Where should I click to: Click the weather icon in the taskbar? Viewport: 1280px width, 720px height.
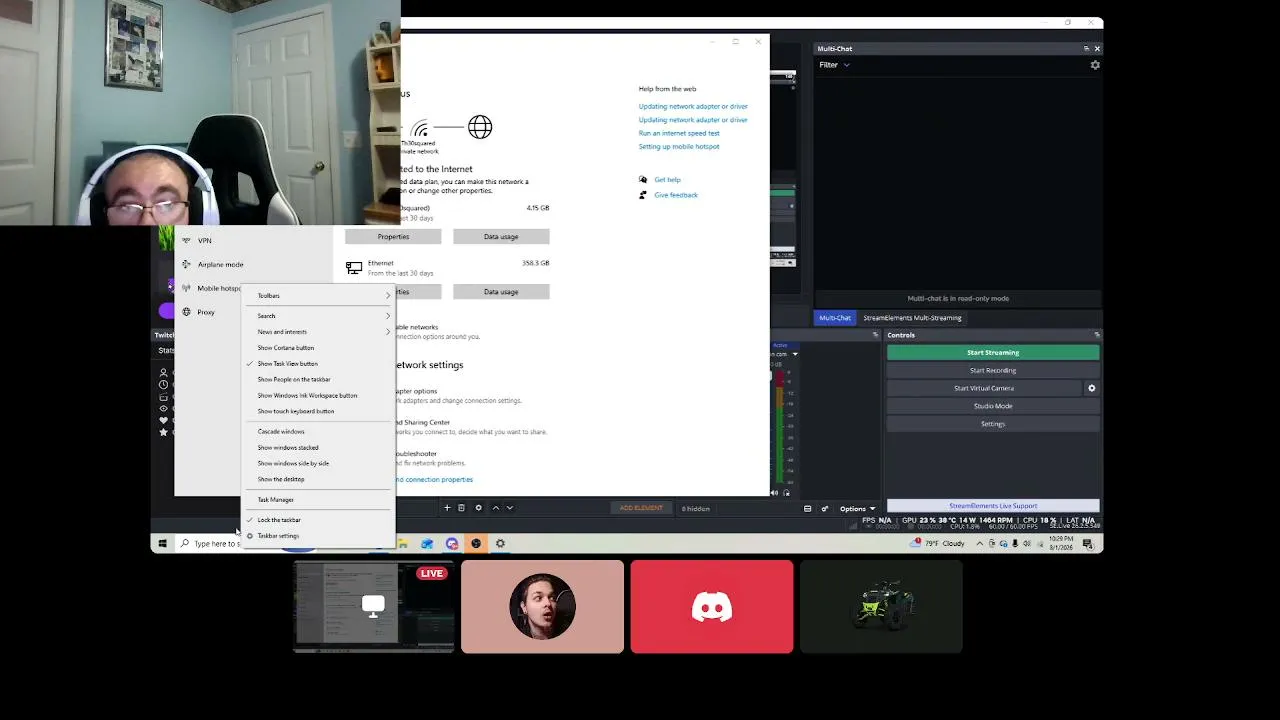tap(916, 543)
